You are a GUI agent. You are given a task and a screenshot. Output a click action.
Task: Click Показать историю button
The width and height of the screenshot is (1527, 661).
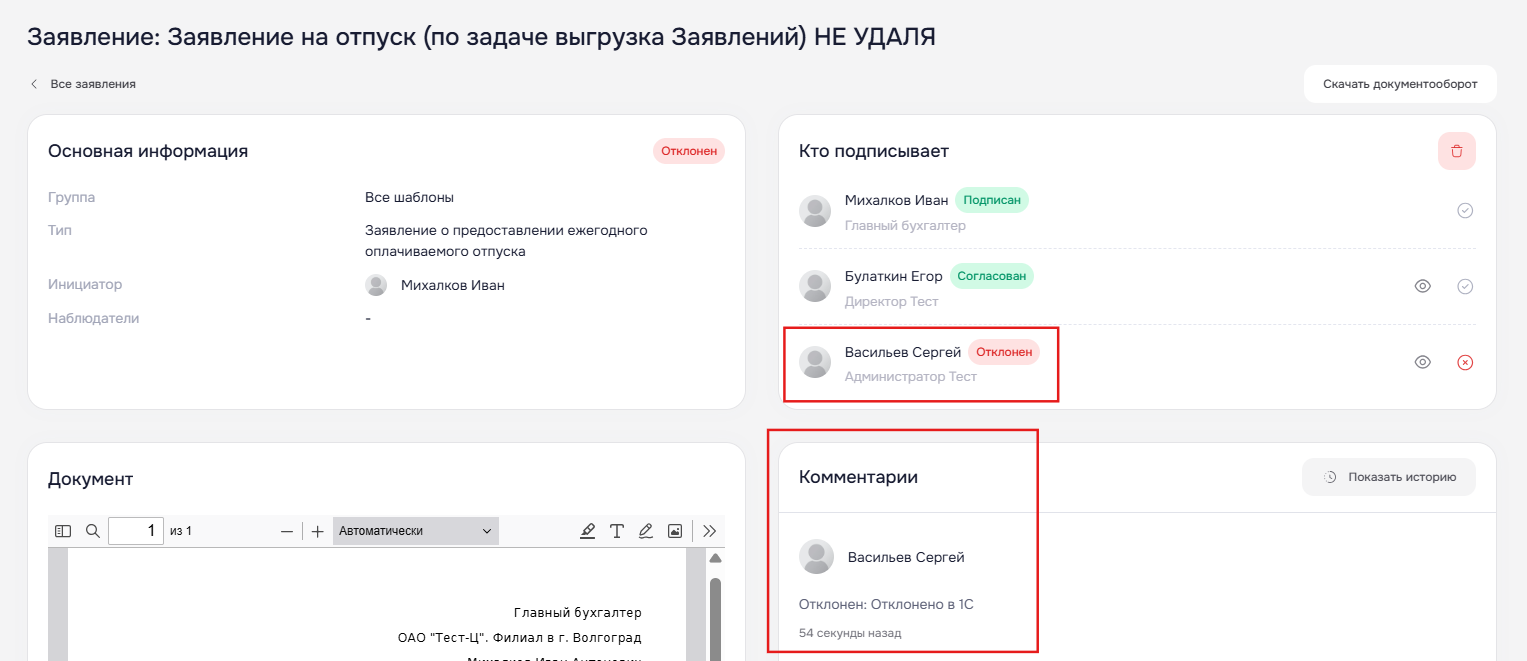[x=1388, y=477]
